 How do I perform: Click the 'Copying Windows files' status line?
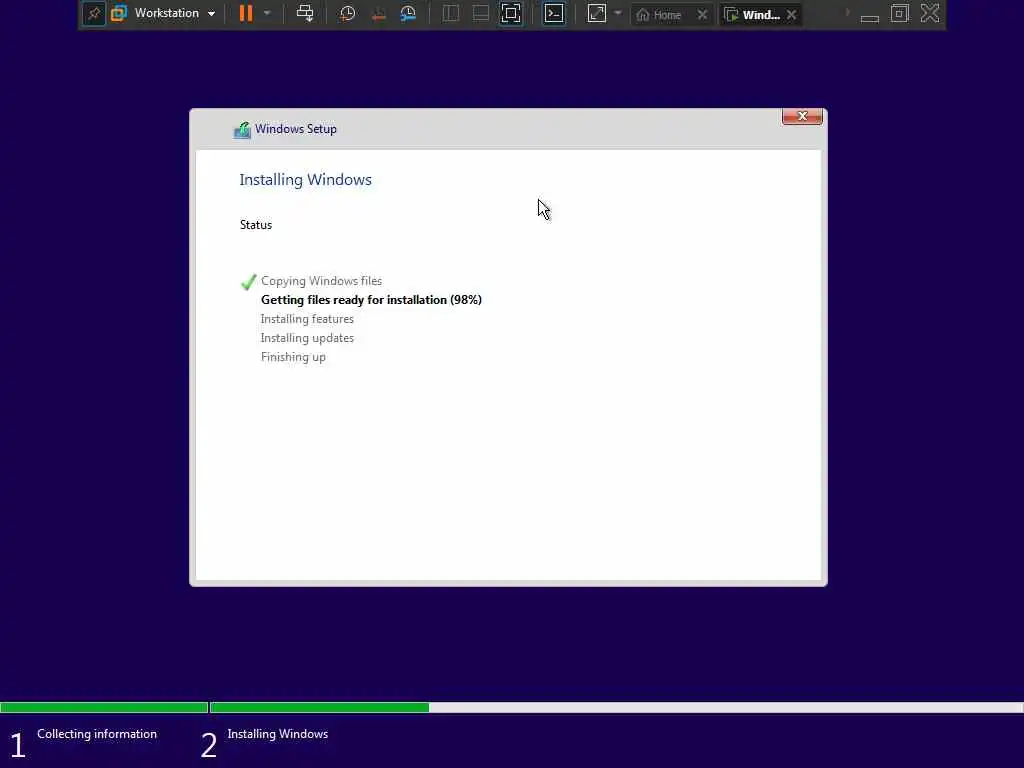(321, 281)
